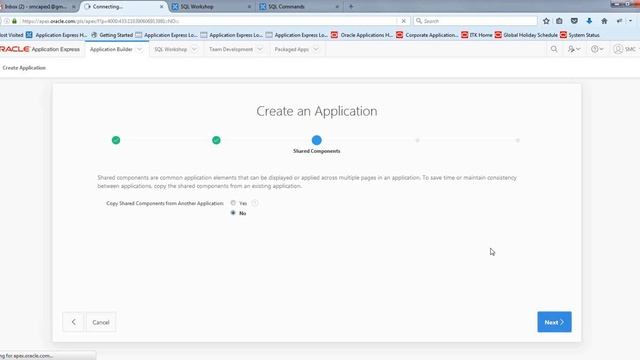
Task: Open a new browser tab with the plus icon
Action: click(351, 7)
